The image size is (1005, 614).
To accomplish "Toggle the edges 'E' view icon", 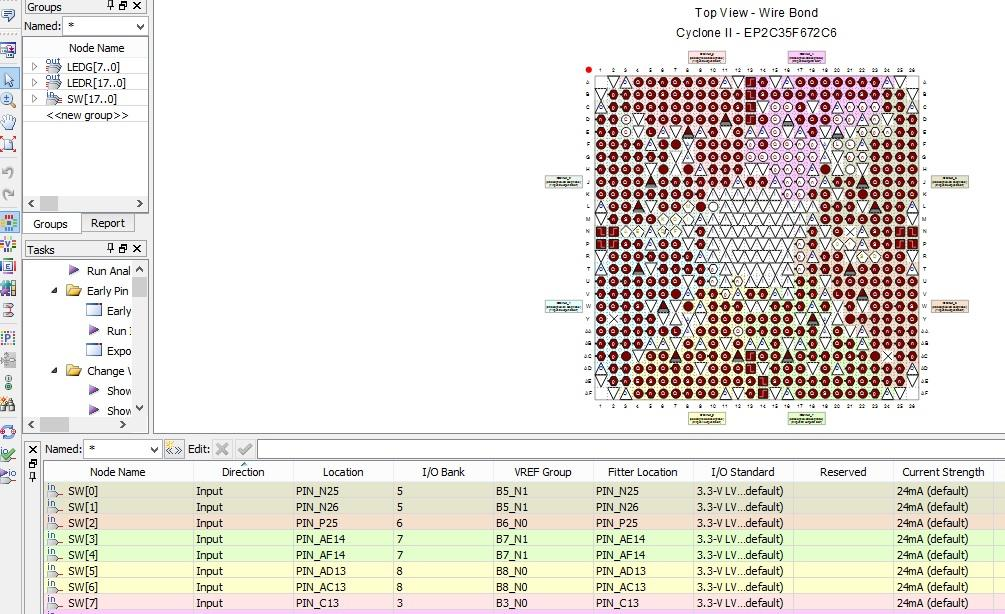I will tap(8, 266).
